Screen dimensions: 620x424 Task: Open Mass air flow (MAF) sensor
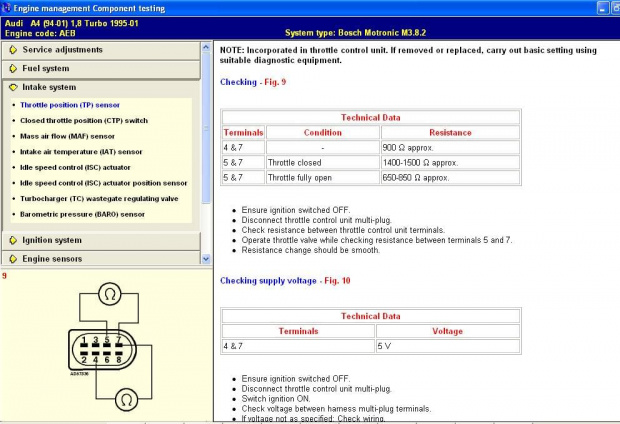point(67,136)
